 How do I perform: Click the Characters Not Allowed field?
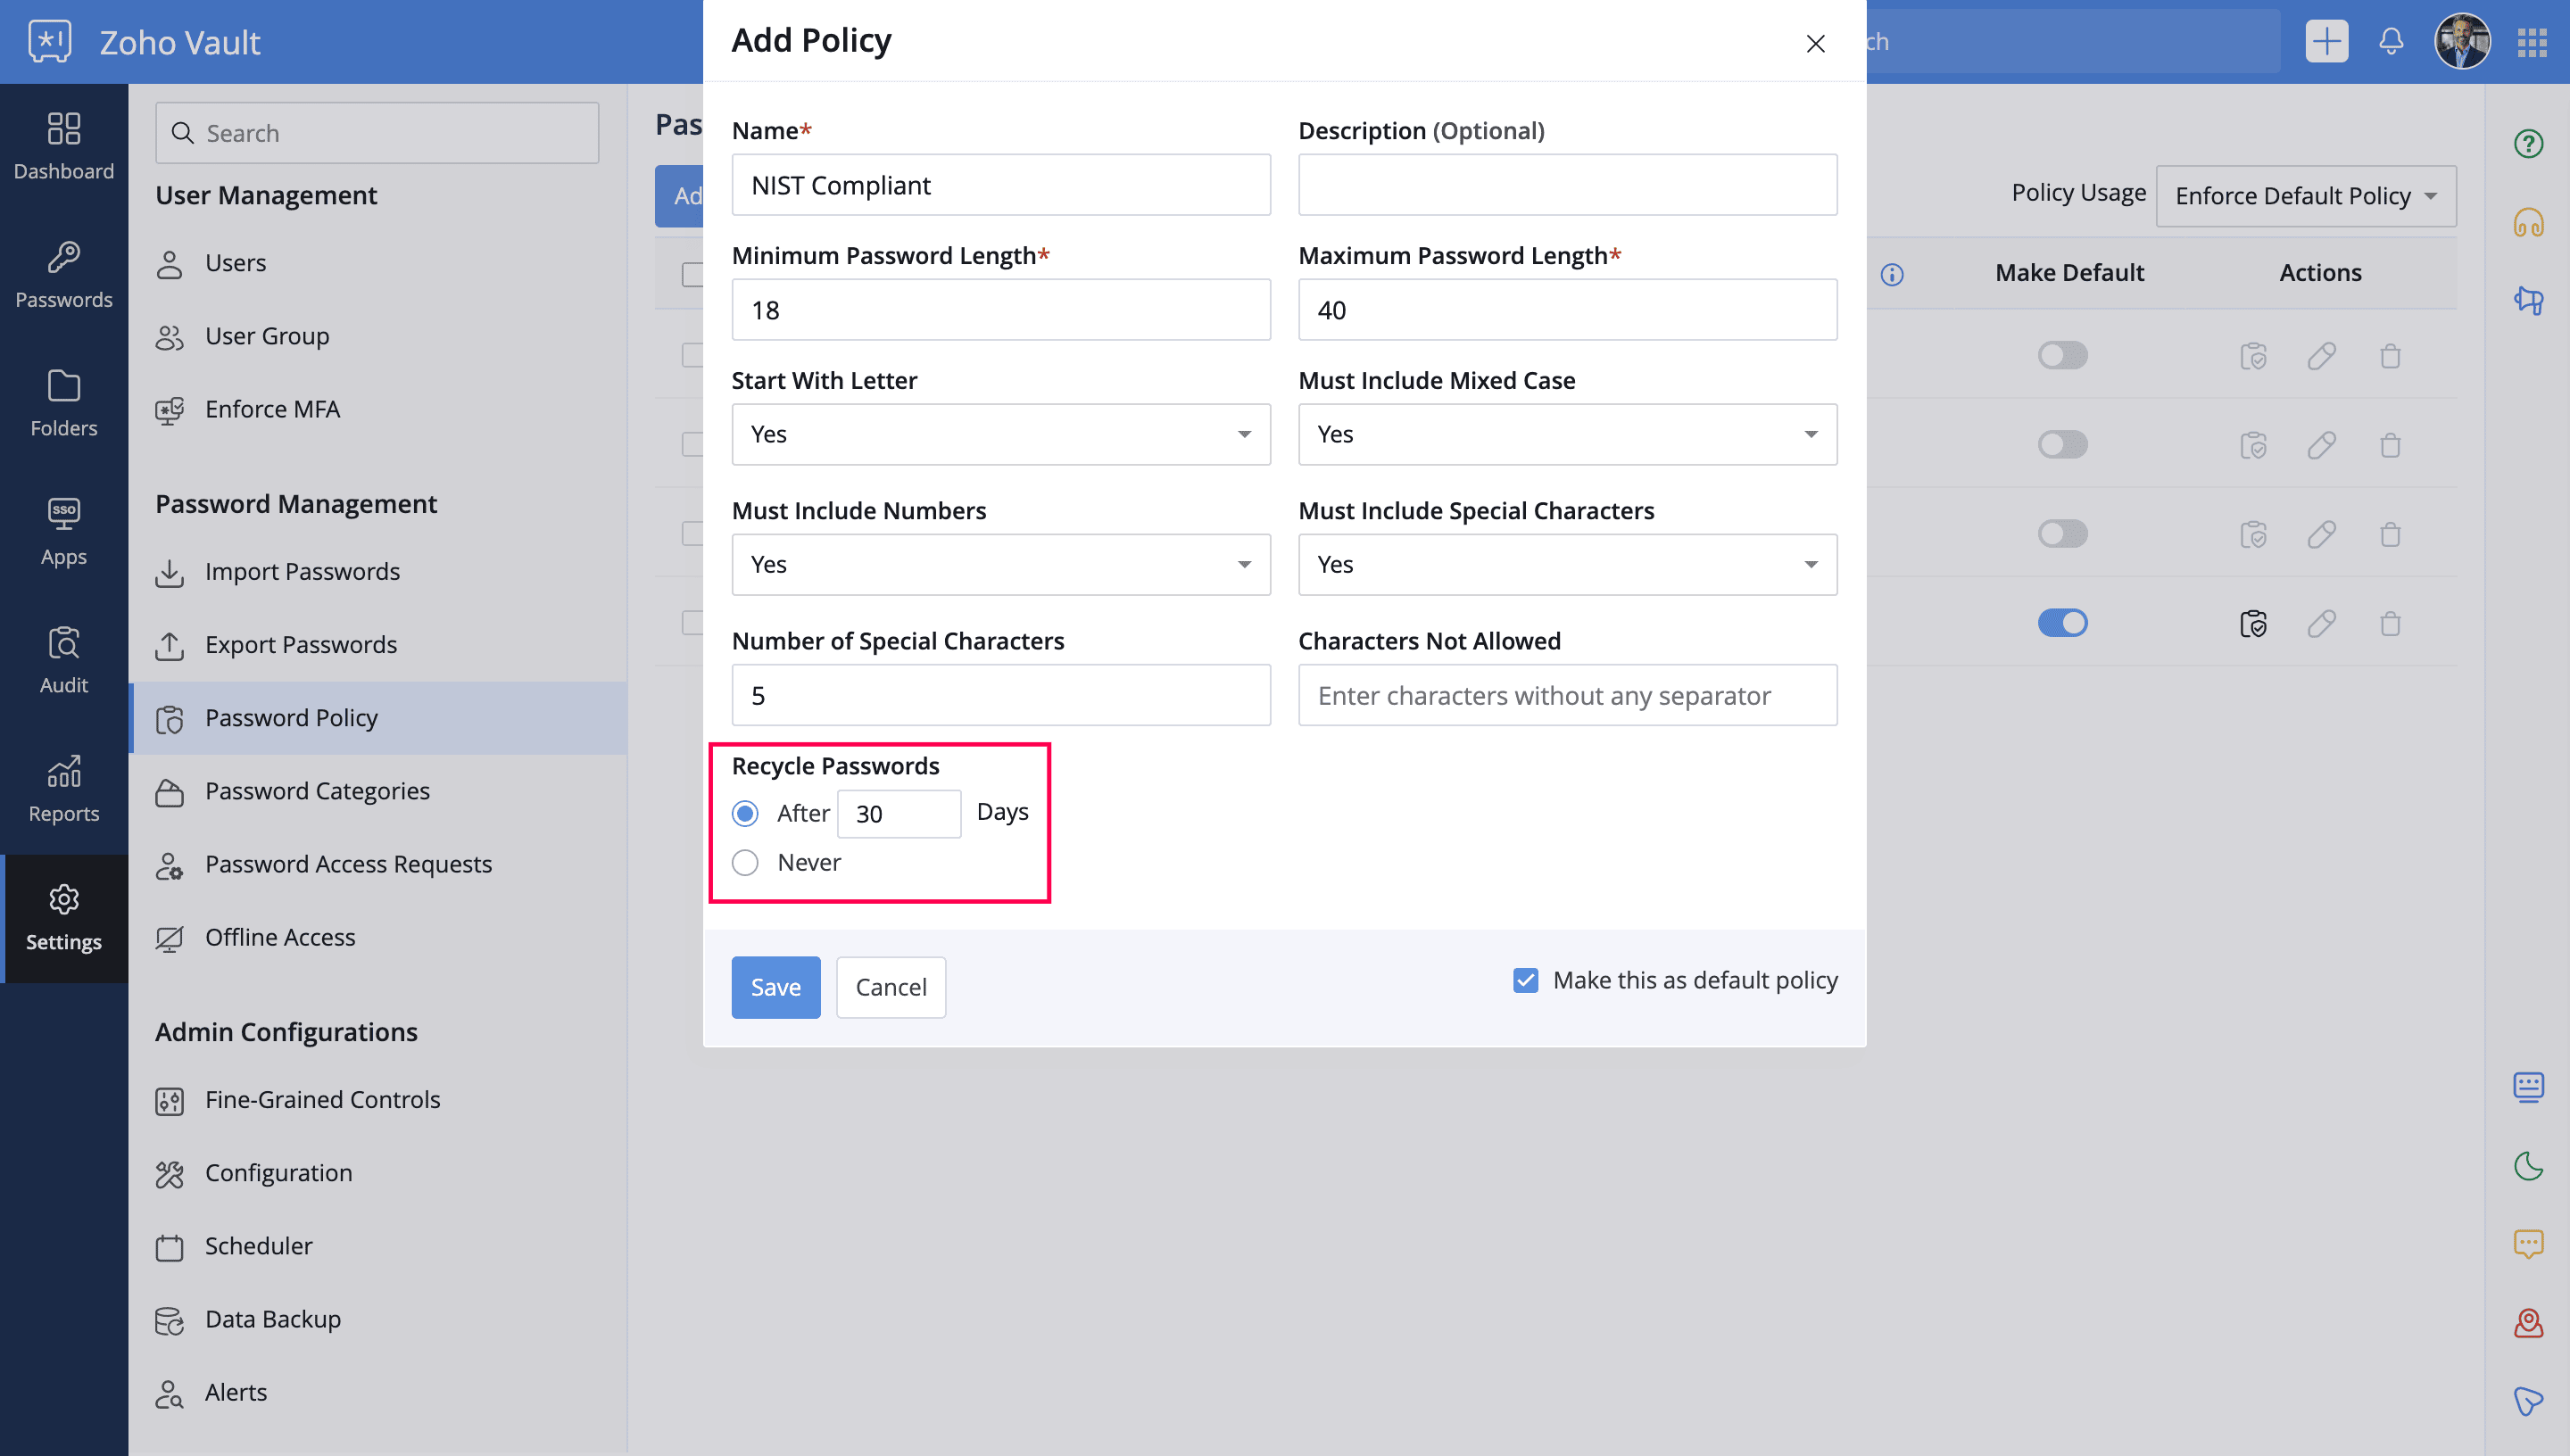(1567, 695)
